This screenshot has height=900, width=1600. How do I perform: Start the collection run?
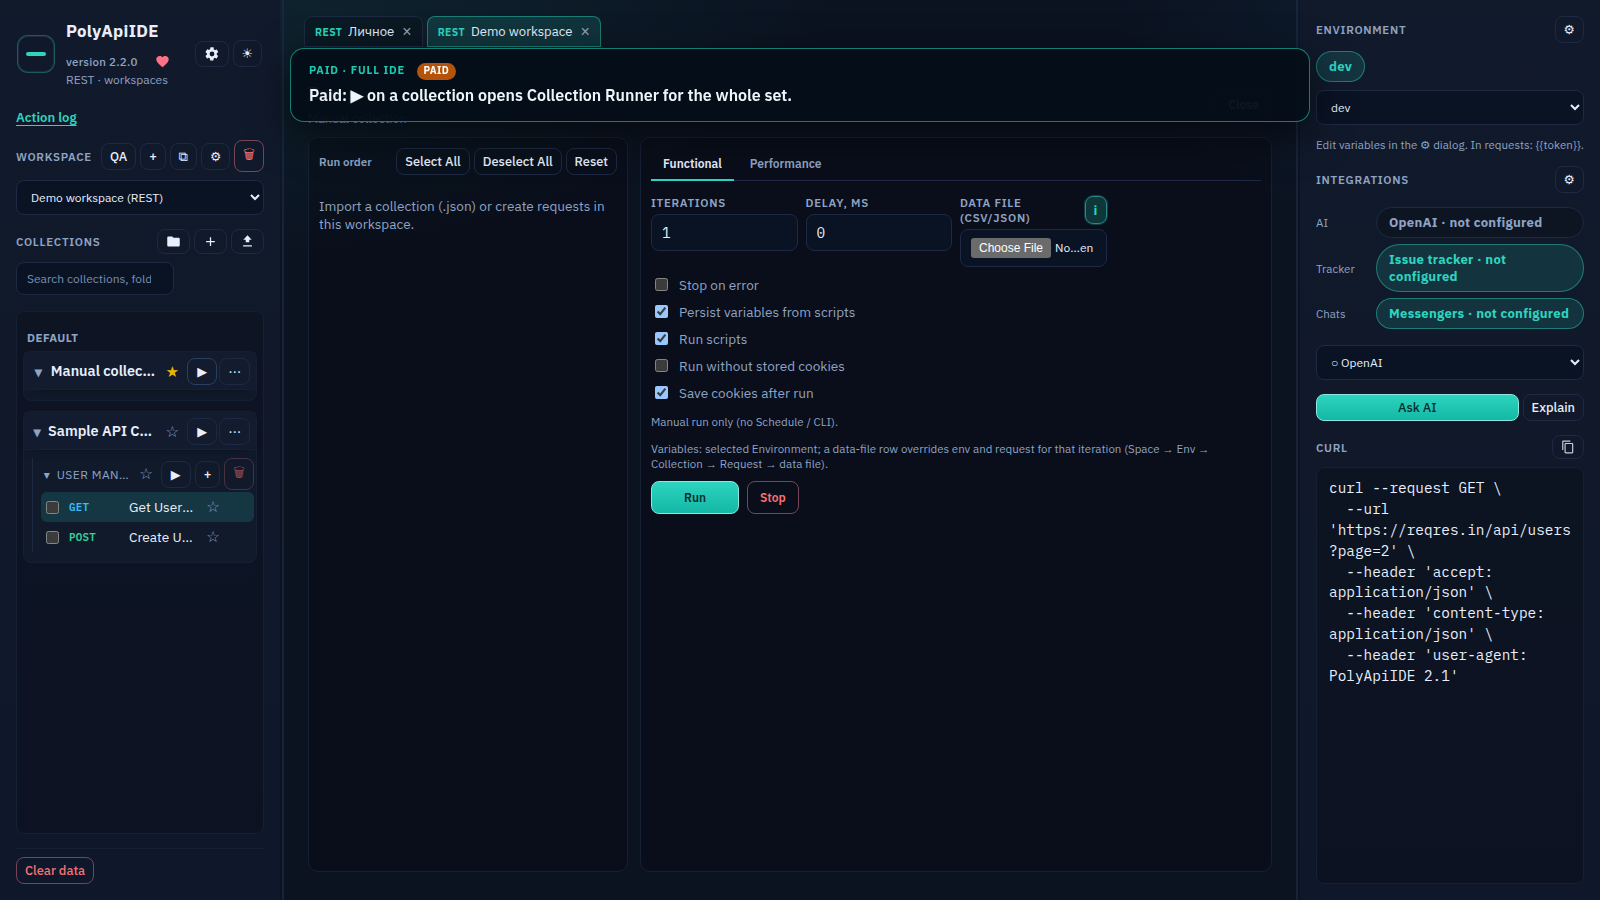[695, 498]
